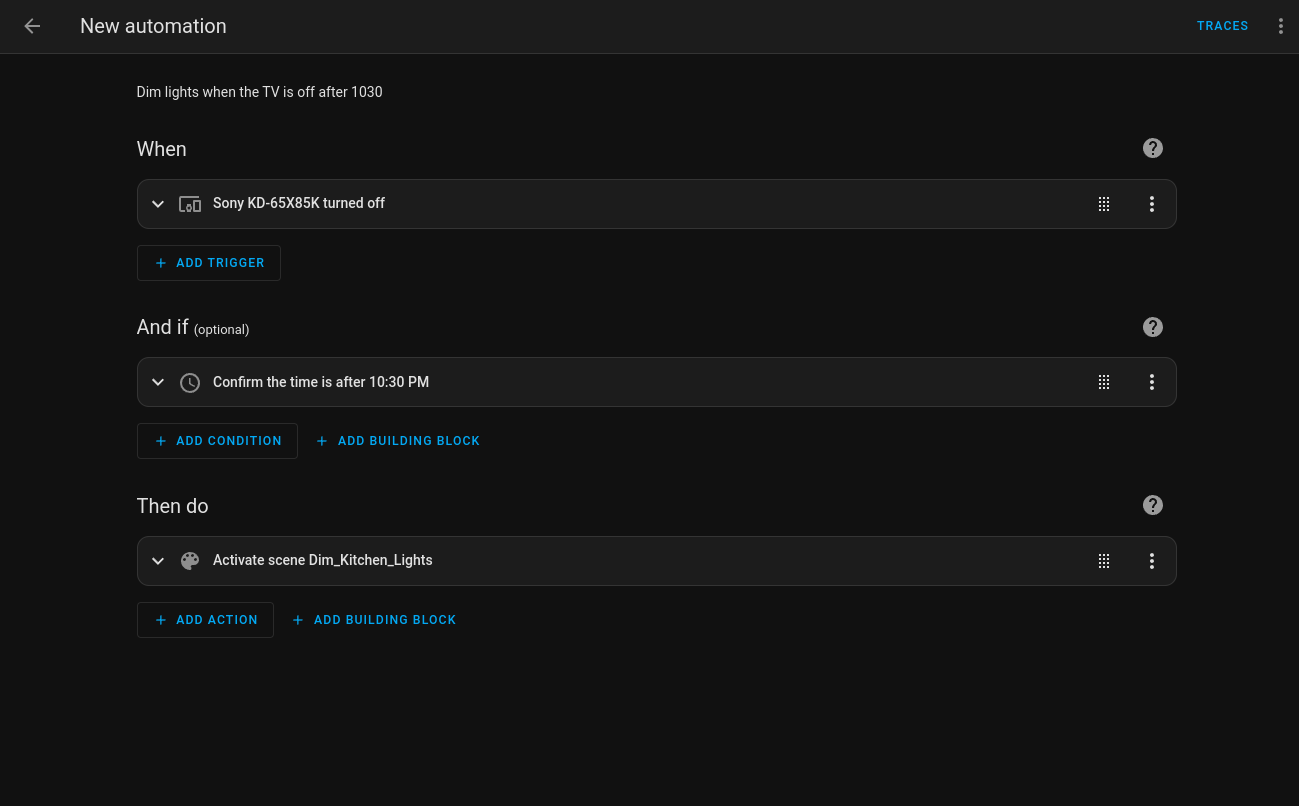Click the Add Action button
Screen dimensions: 1299x806
click(205, 620)
